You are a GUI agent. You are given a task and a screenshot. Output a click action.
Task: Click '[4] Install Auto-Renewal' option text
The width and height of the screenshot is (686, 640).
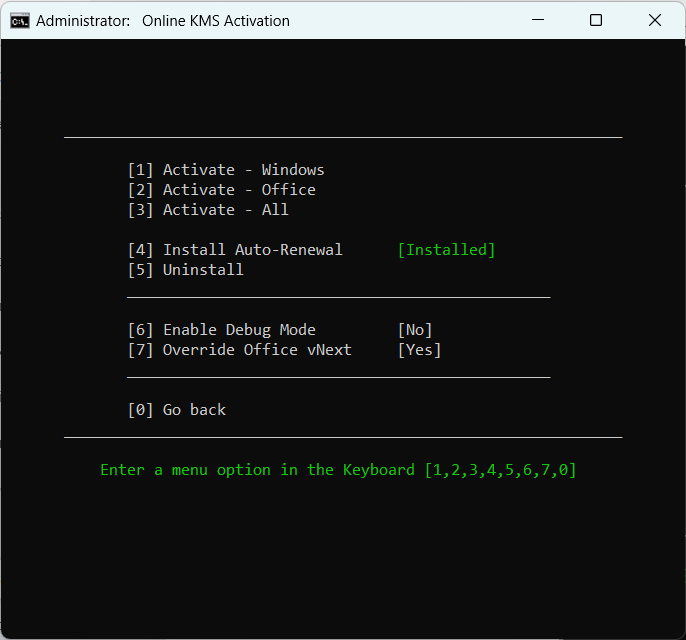235,250
